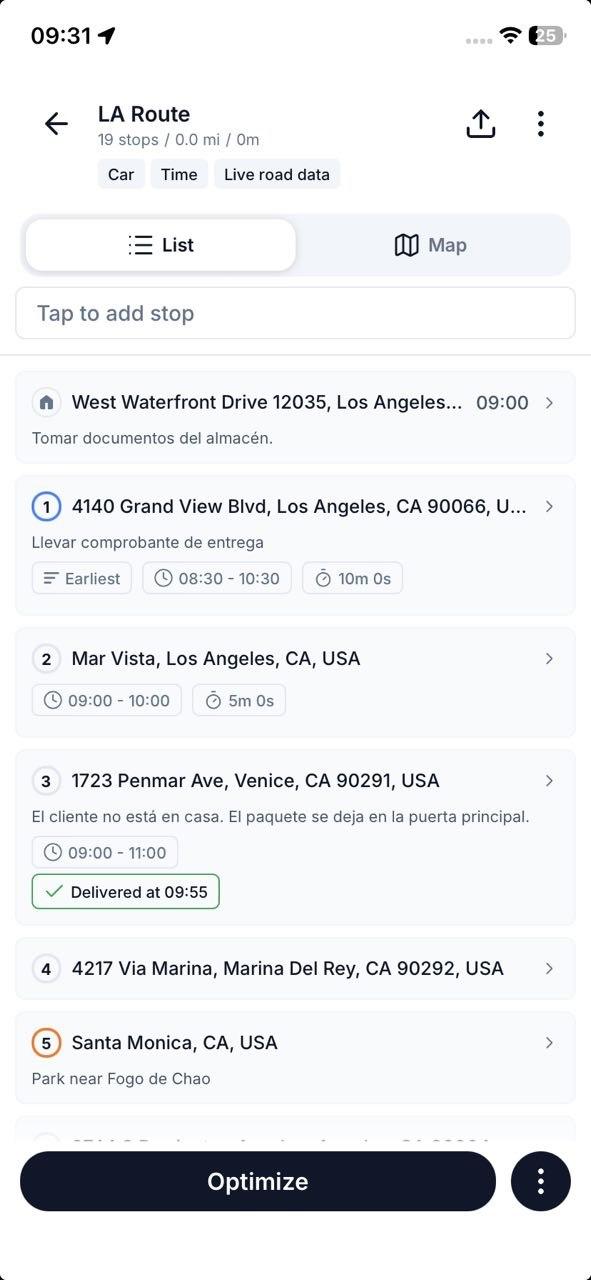Click the green Delivered at 09:55 badge

point(125,891)
